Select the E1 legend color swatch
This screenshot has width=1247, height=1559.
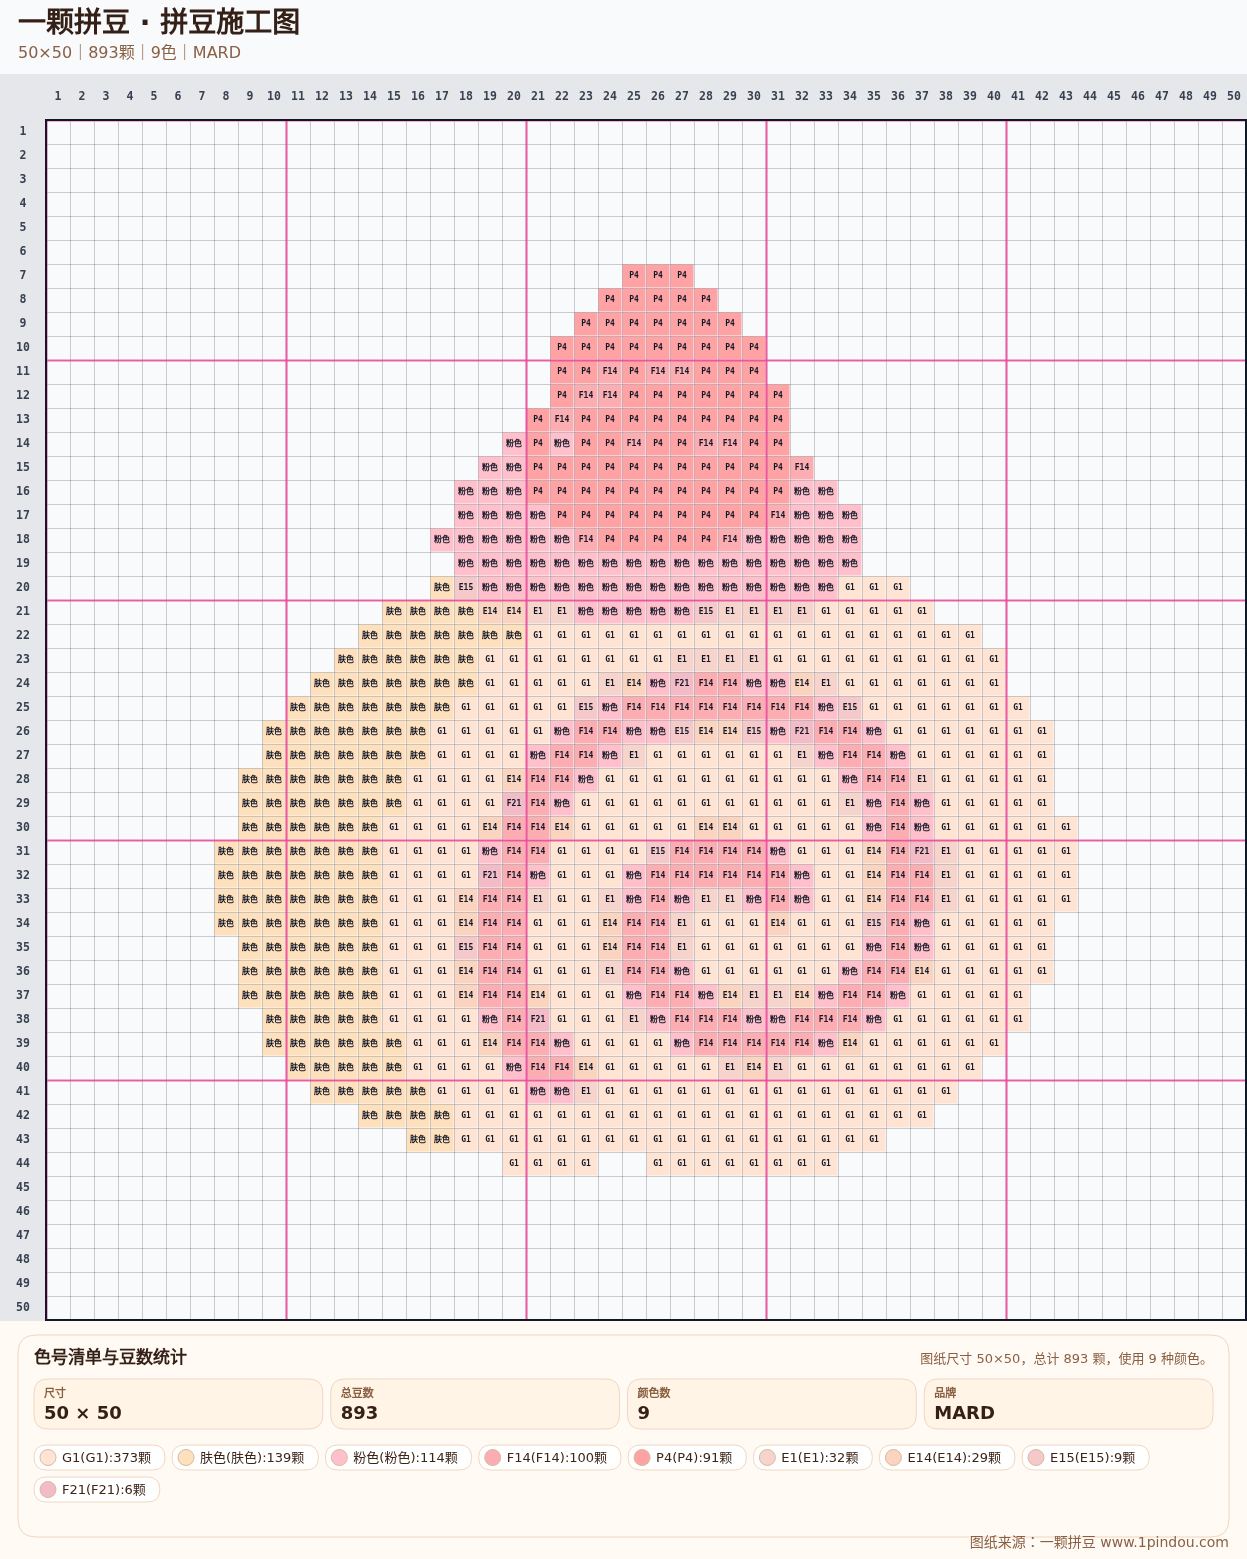tap(767, 1457)
